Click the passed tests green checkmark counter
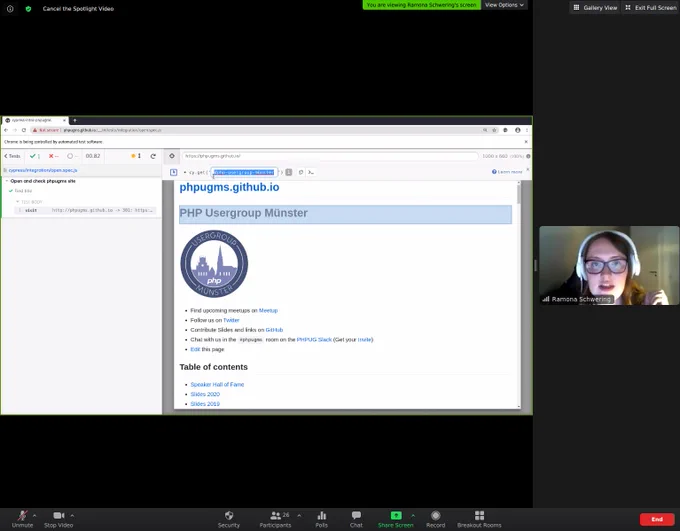The image size is (680, 531). click(35, 156)
